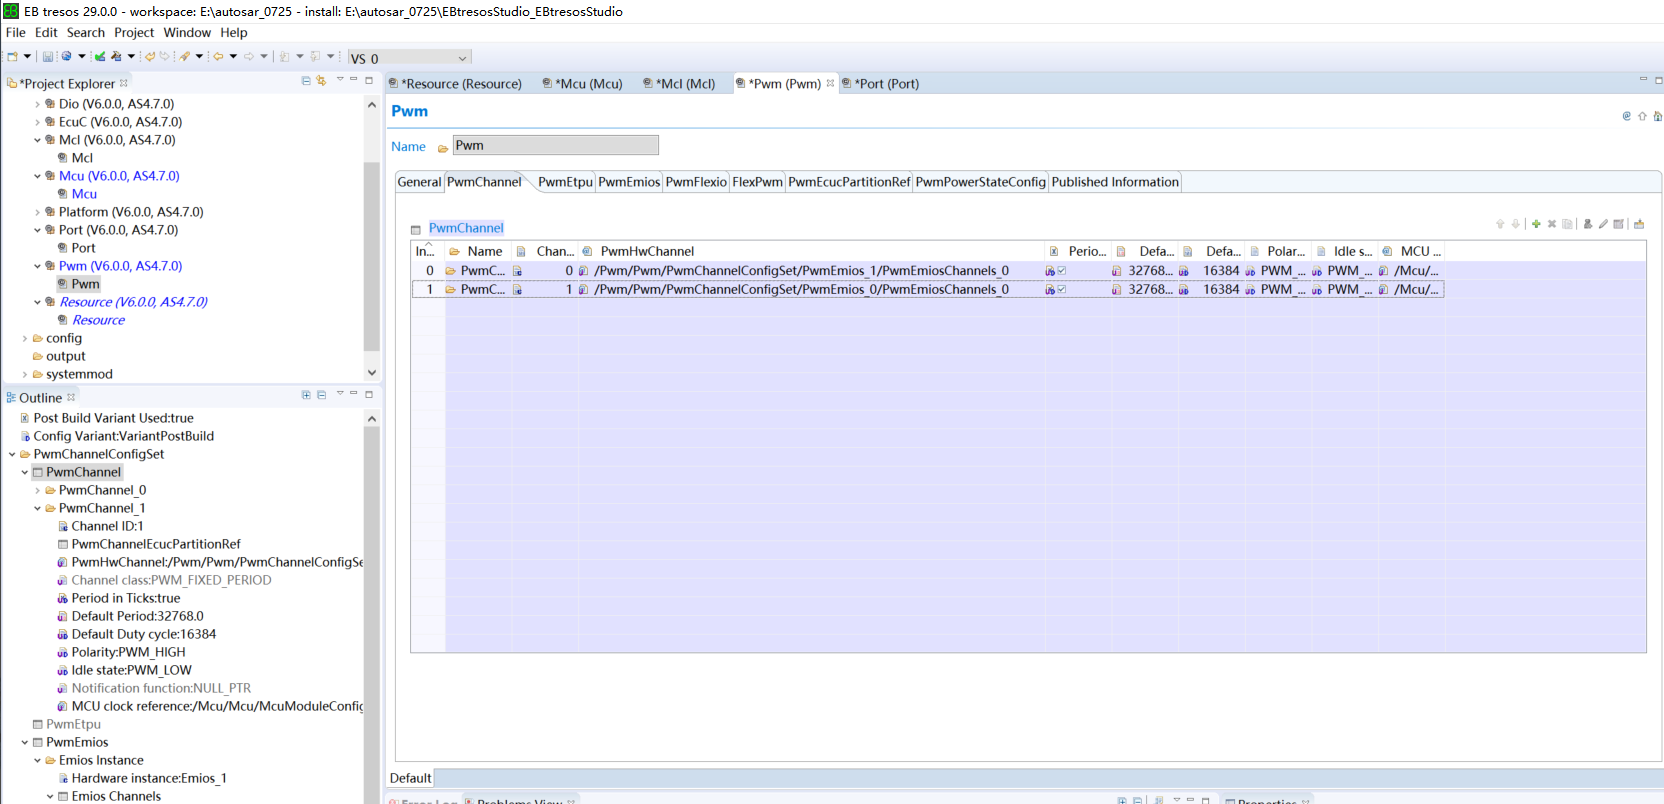Click the Name column header
Image resolution: width=1664 pixels, height=804 pixels.
click(x=478, y=252)
